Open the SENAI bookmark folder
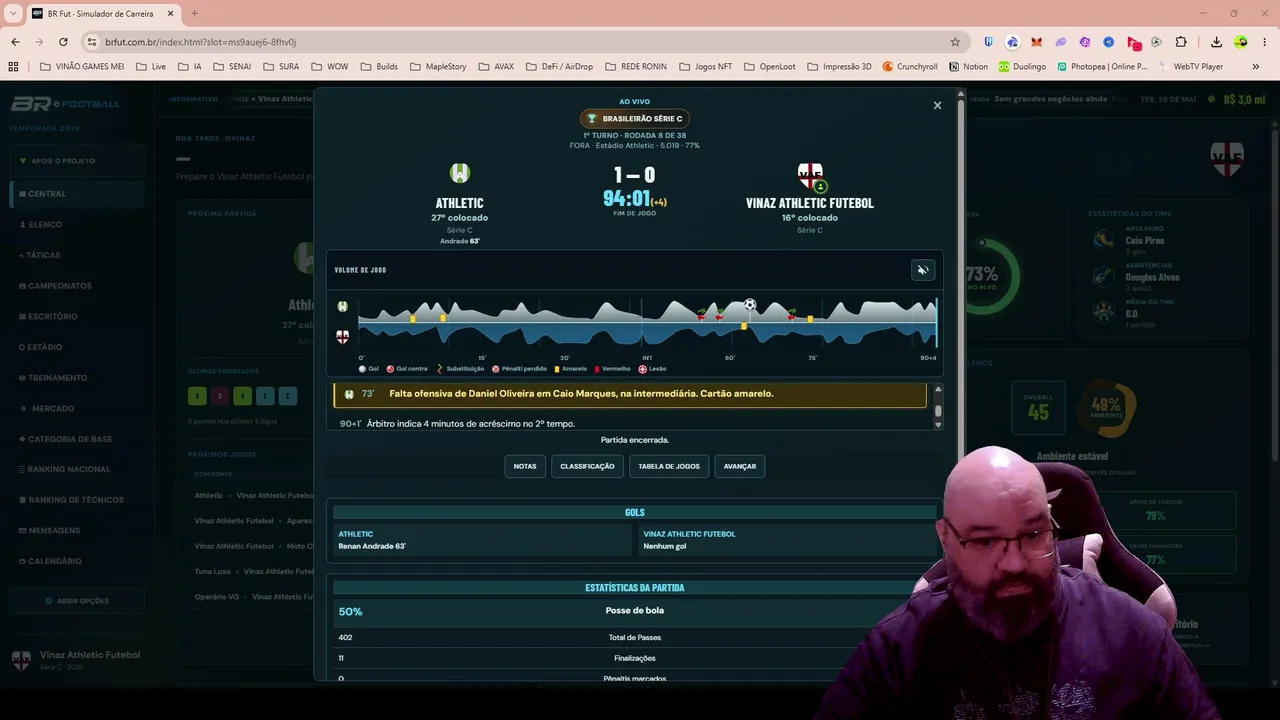 231,67
